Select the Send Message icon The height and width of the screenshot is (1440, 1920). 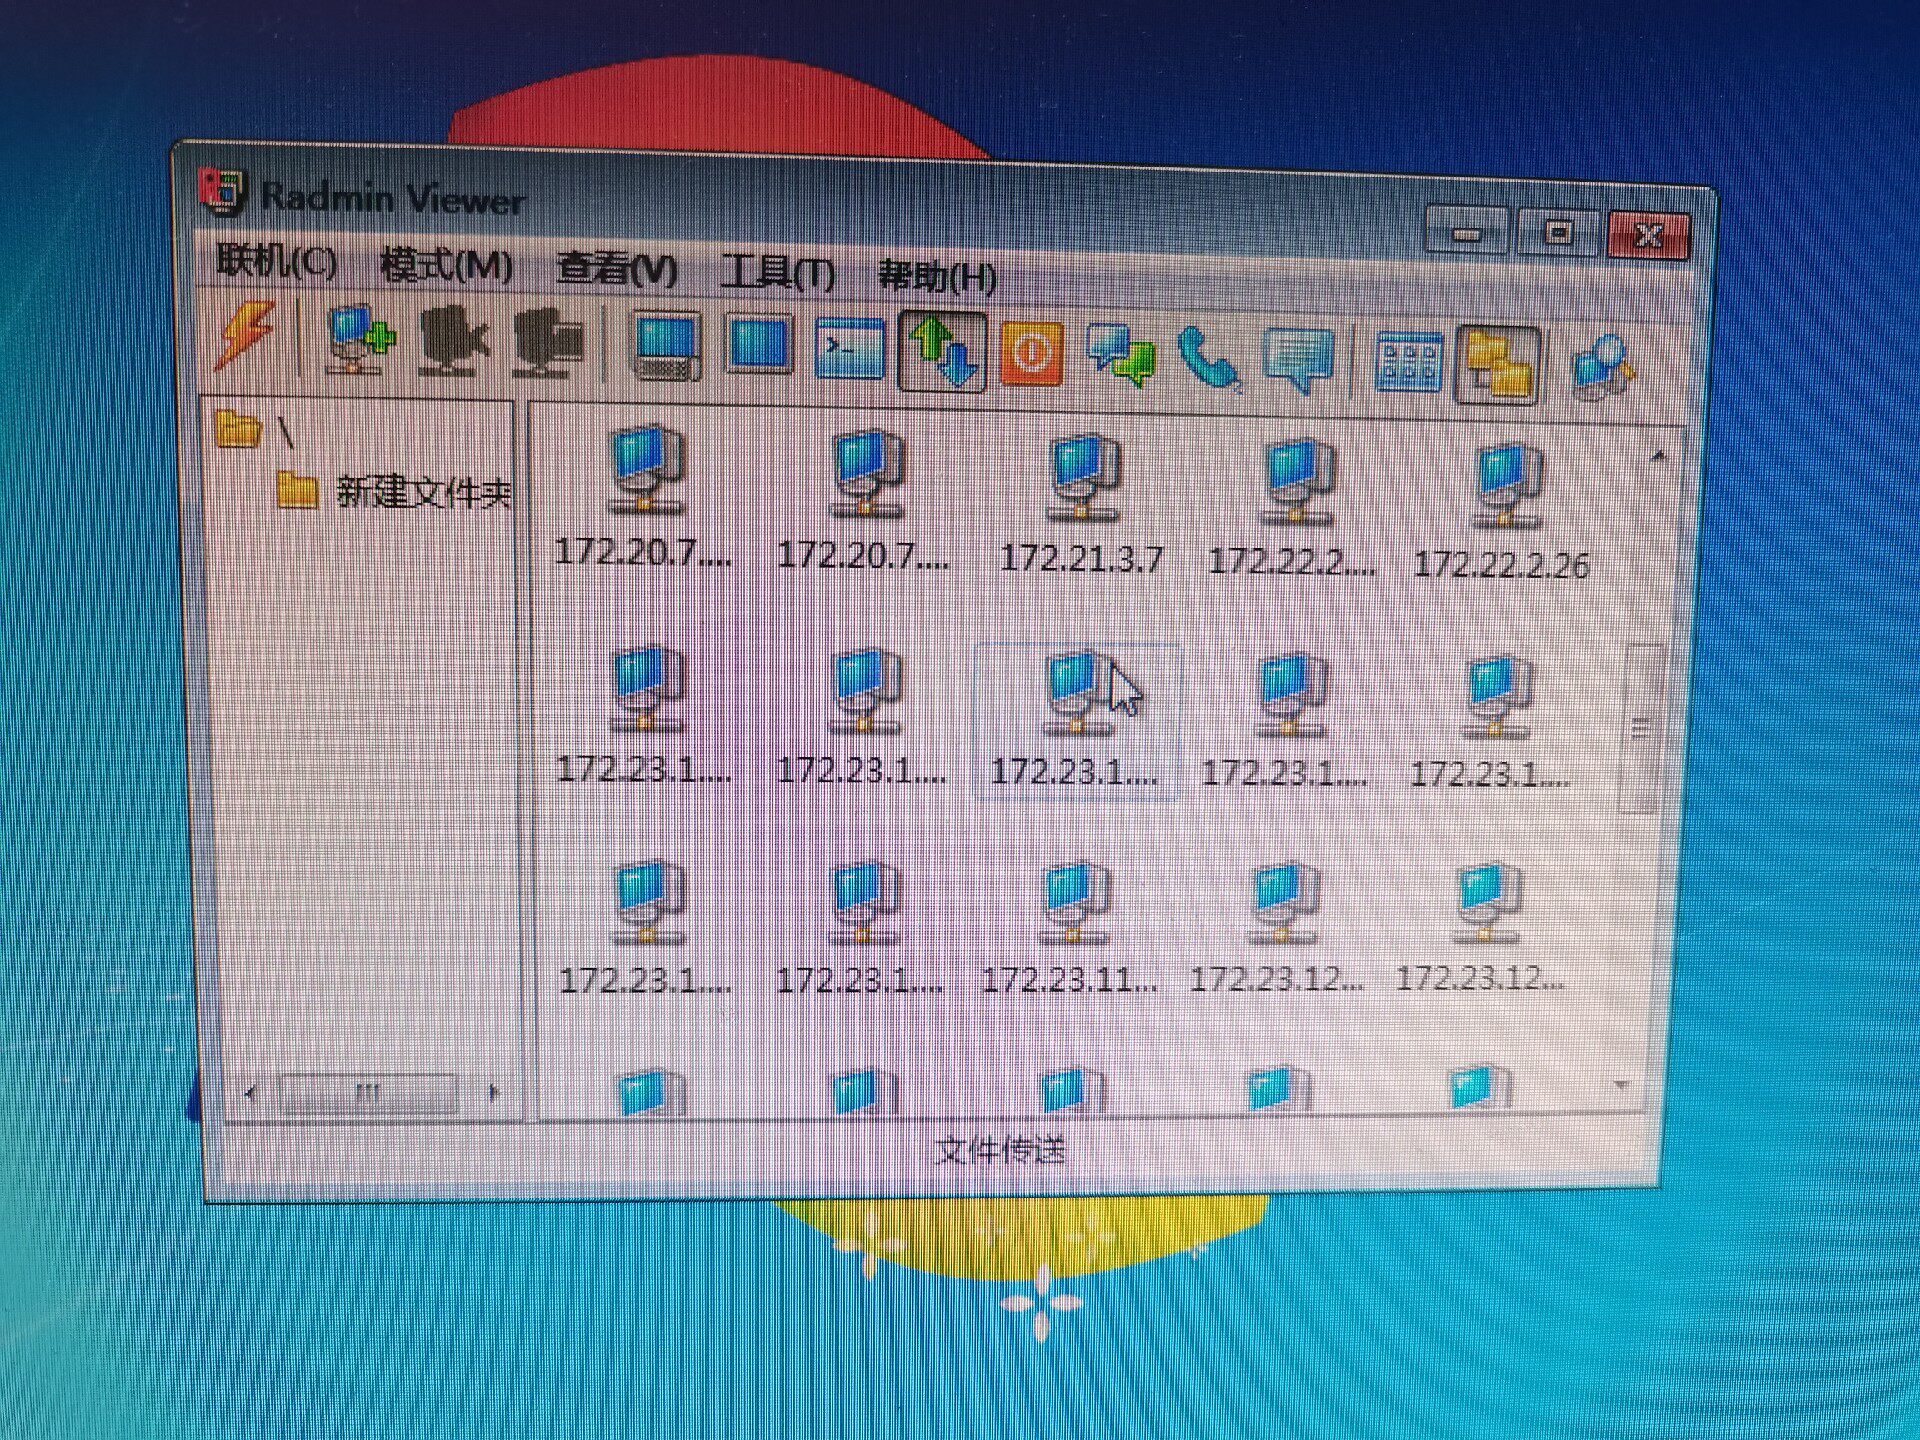(x=1298, y=360)
